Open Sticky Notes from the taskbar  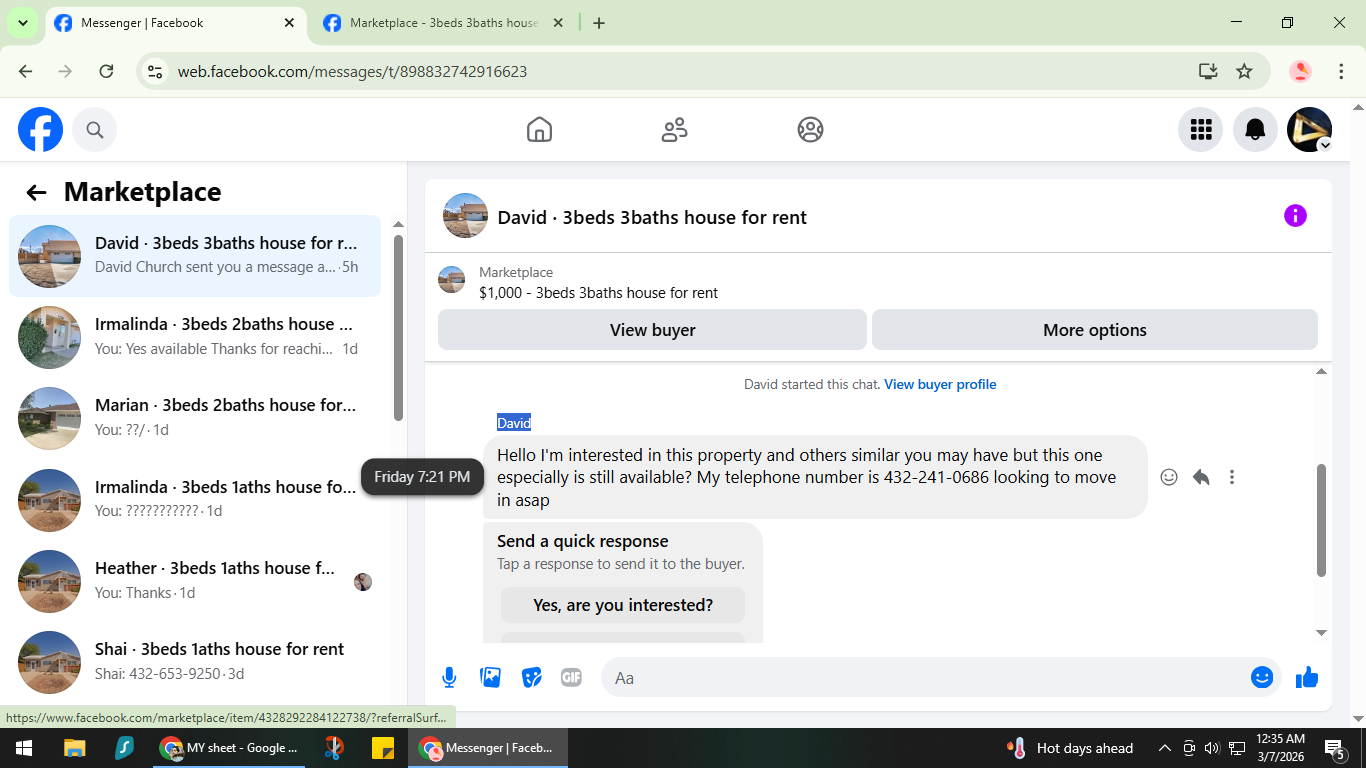(x=382, y=748)
